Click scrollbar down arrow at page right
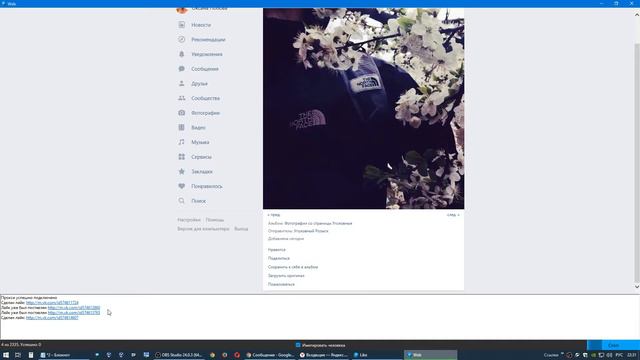The height and width of the screenshot is (360, 640). coord(637,287)
